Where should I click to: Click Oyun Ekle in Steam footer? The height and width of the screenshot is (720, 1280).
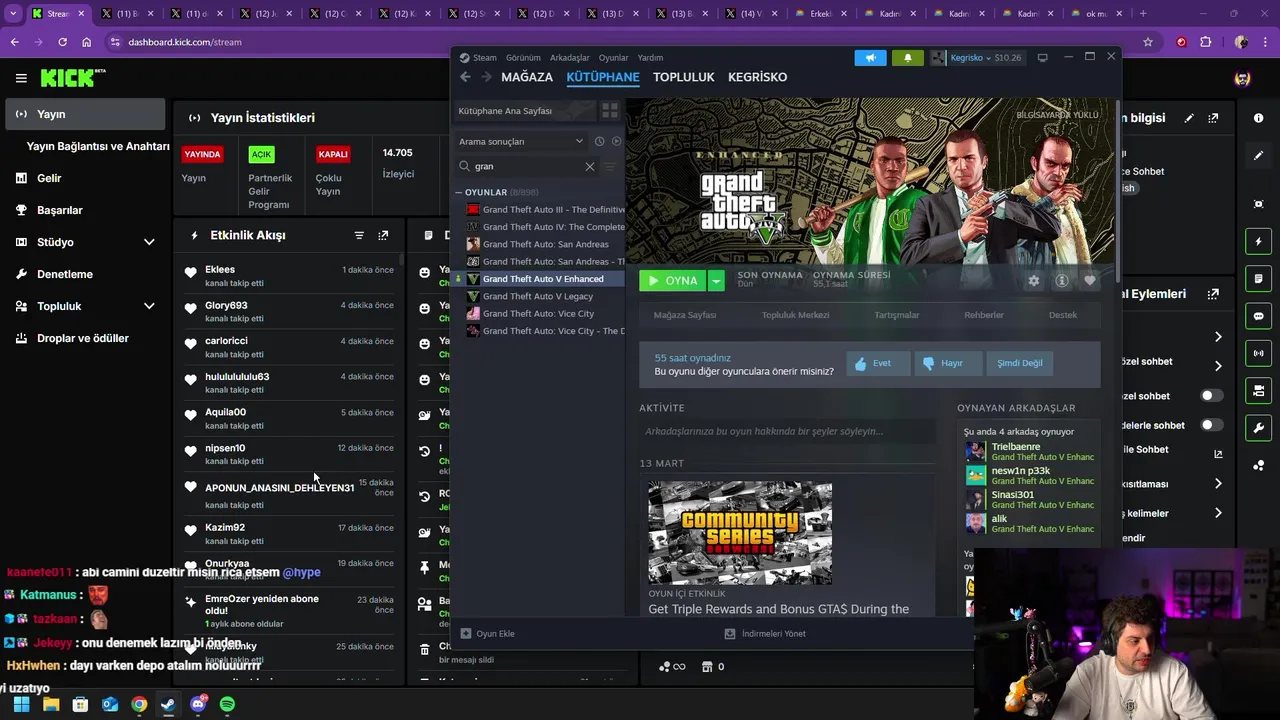point(488,633)
